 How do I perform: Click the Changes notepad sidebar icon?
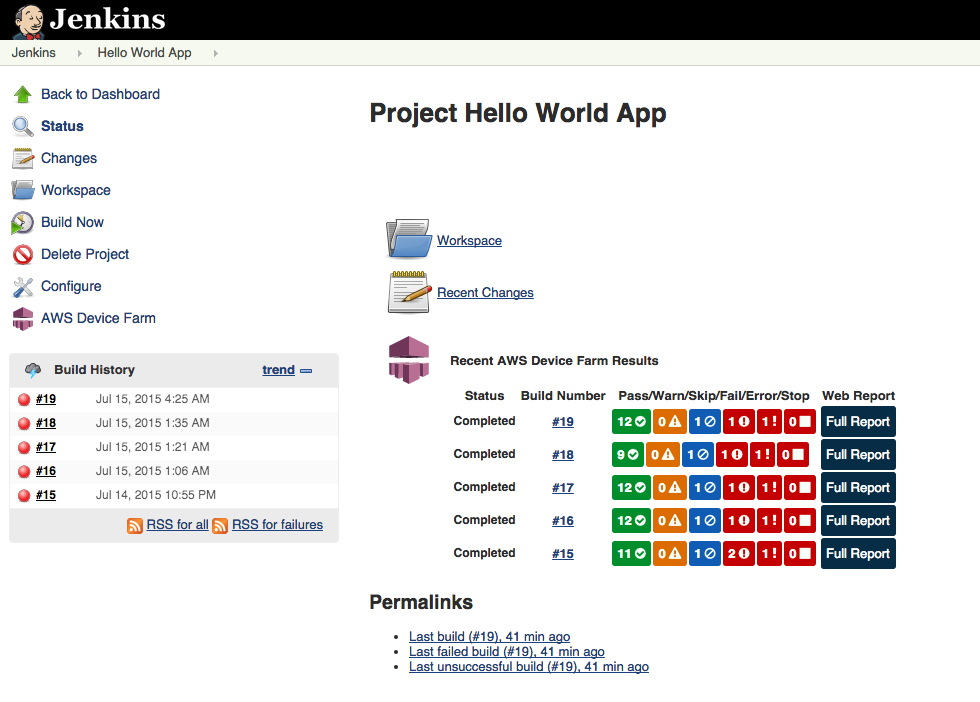click(x=23, y=158)
